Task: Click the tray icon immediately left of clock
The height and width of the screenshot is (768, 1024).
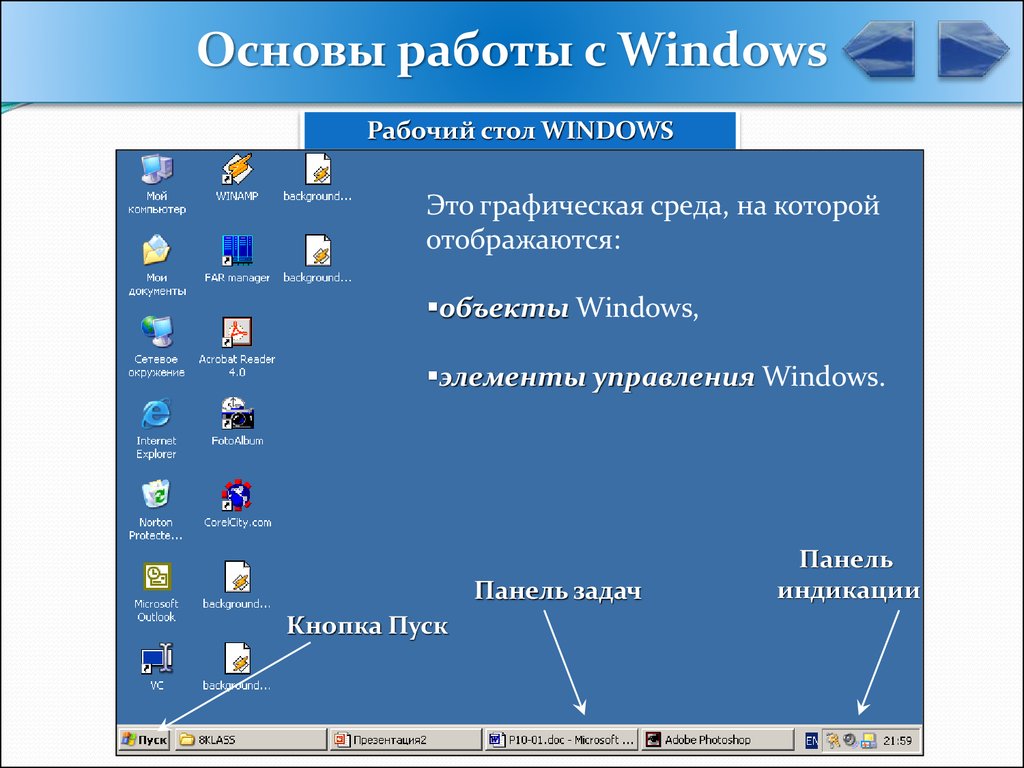Action: point(868,740)
